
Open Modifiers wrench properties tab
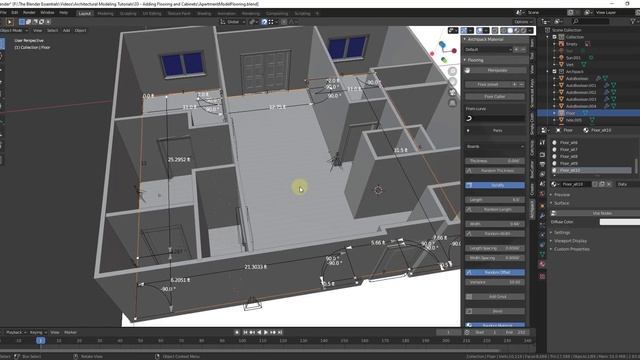point(542,216)
